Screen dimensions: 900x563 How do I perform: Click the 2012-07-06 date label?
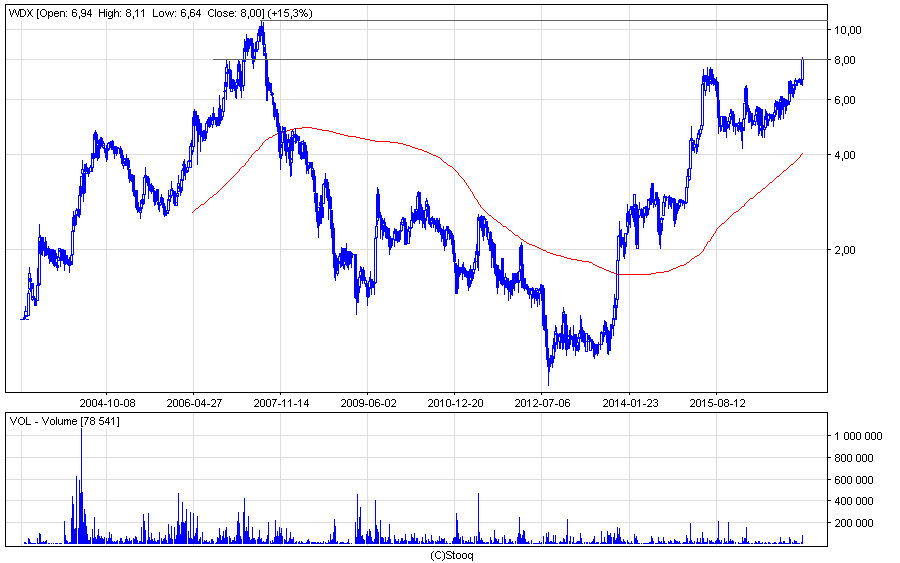(542, 403)
